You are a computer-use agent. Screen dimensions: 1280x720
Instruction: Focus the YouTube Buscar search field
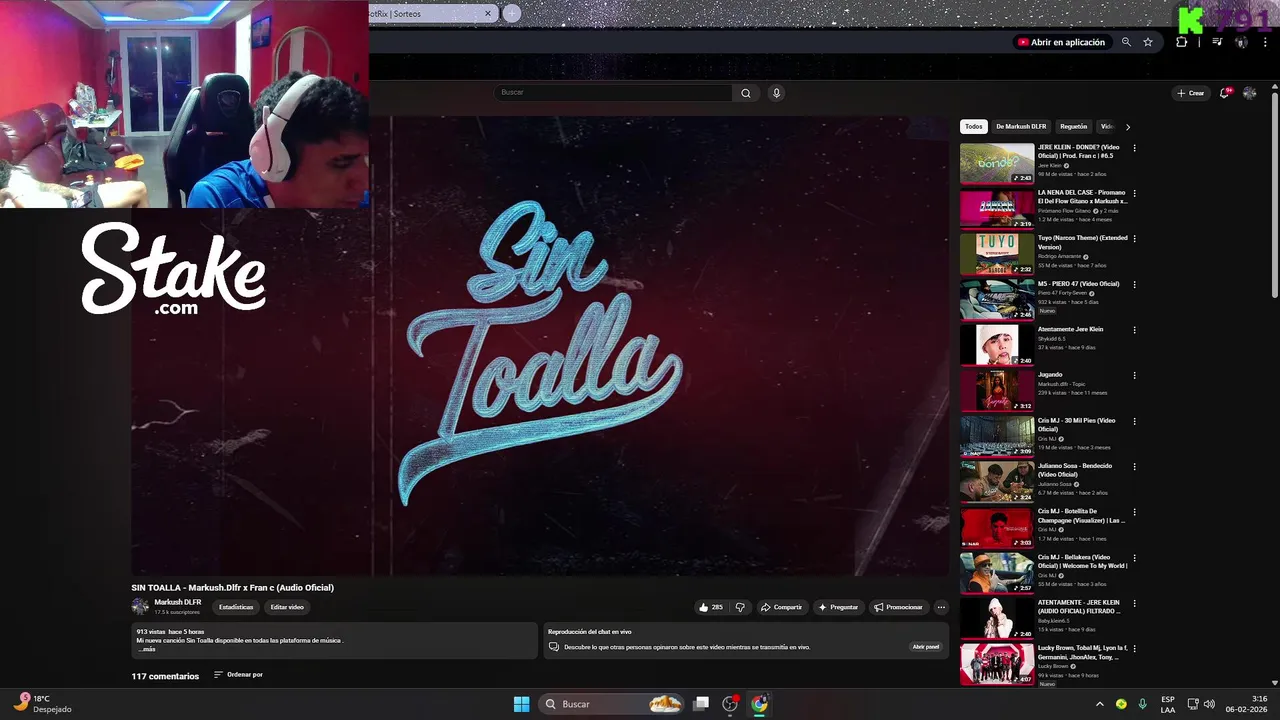[614, 93]
